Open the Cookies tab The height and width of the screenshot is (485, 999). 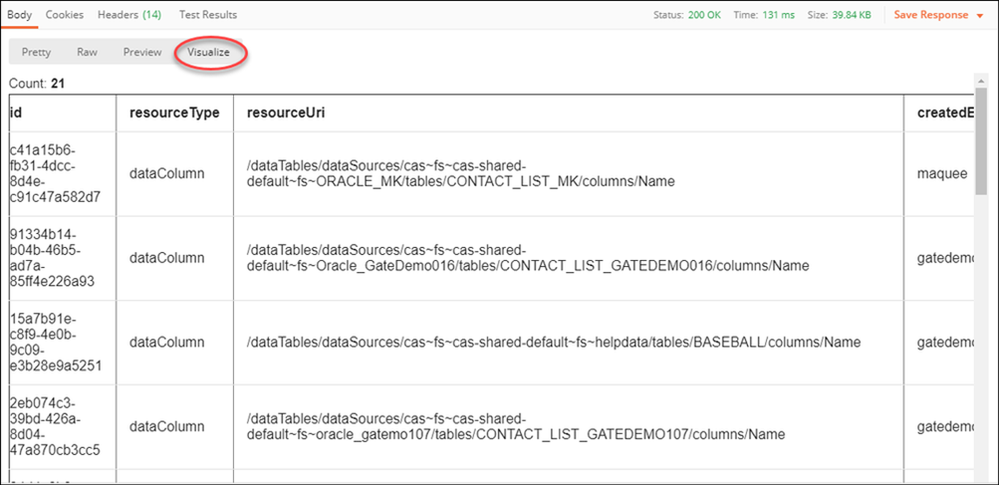[65, 15]
